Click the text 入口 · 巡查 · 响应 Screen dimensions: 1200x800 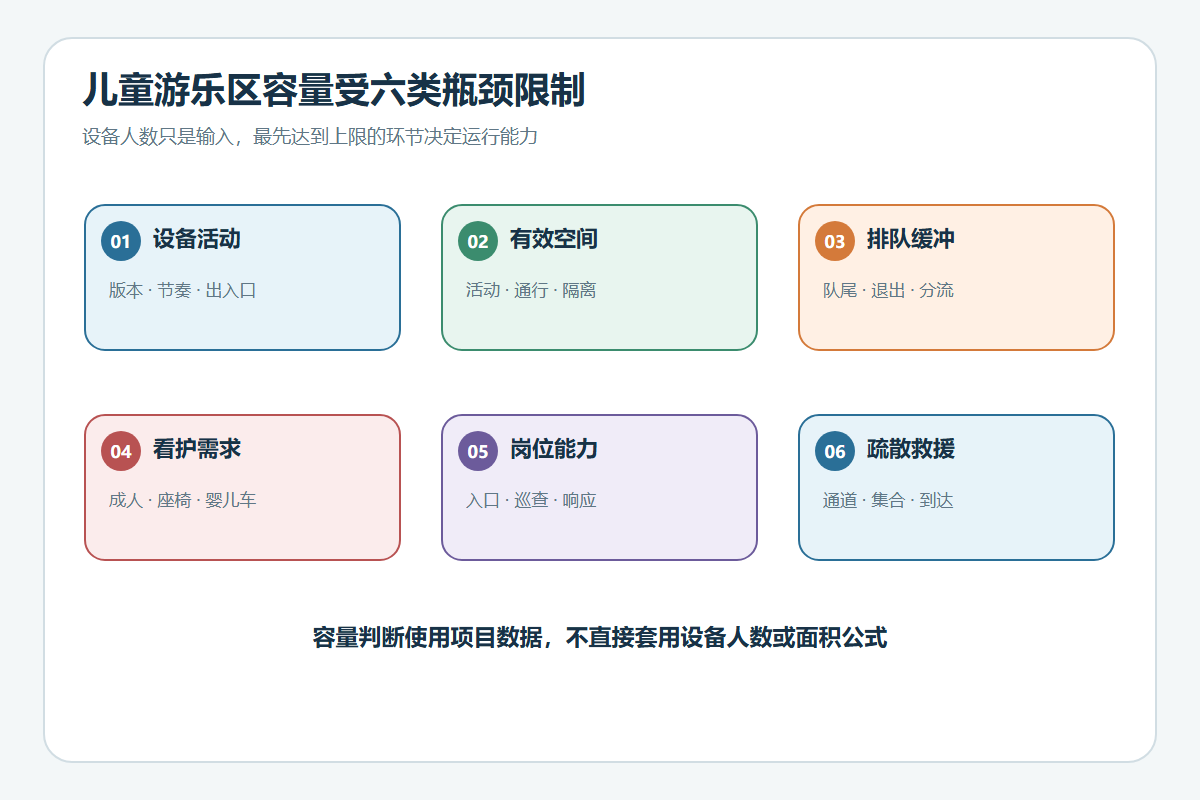(x=531, y=501)
